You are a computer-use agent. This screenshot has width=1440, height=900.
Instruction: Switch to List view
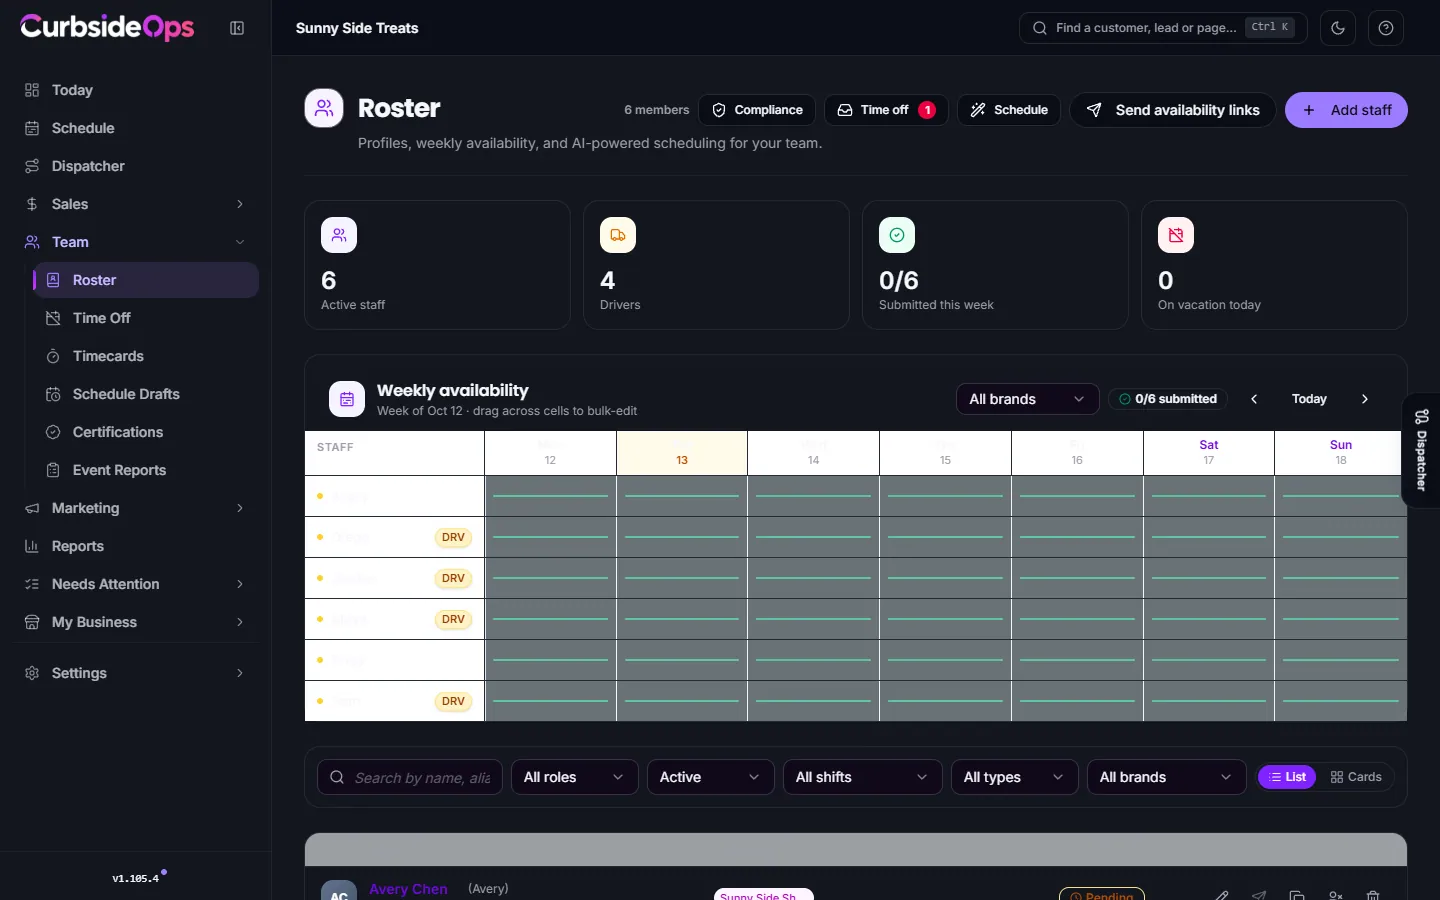1287,777
